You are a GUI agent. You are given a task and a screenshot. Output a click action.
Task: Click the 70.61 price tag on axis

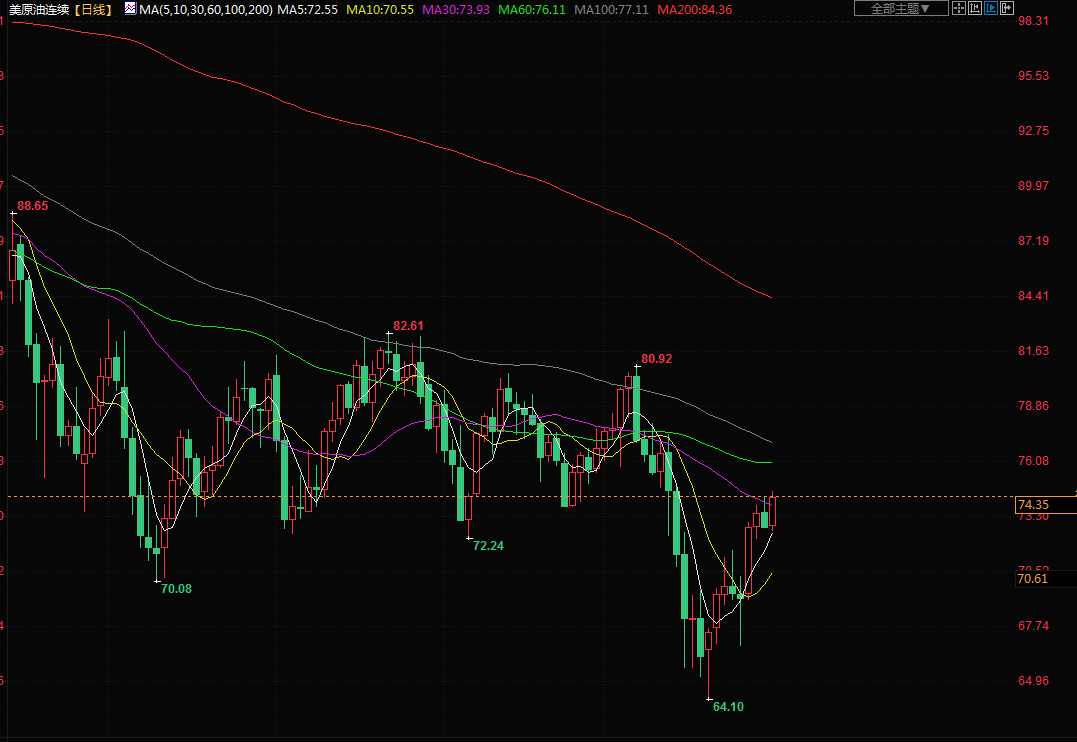pos(1032,579)
